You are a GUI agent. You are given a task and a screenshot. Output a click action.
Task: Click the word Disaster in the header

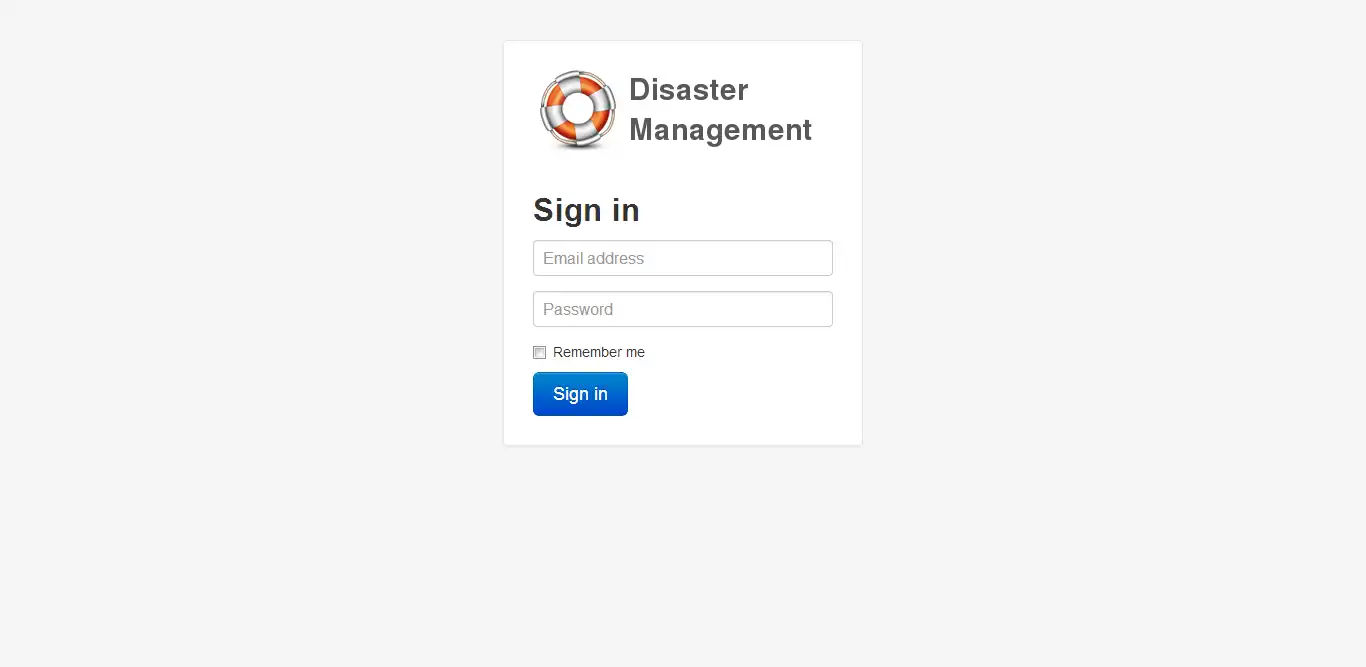688,90
